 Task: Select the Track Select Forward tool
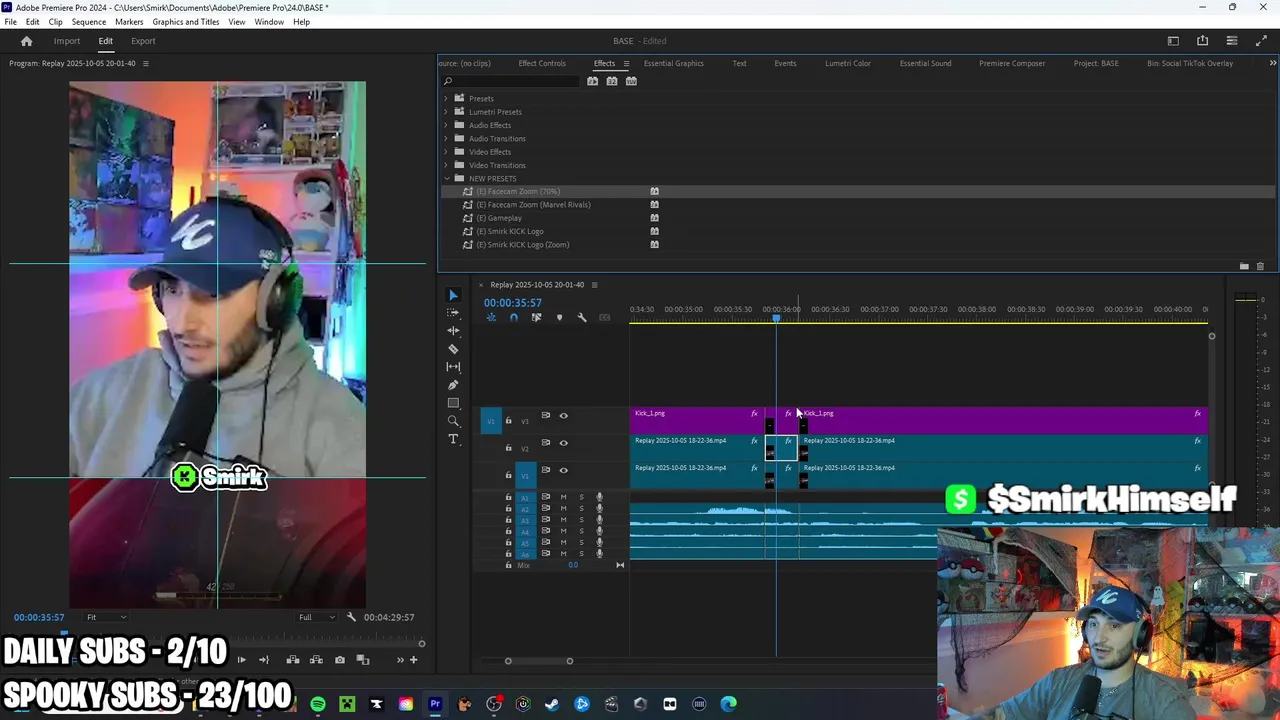click(x=453, y=312)
